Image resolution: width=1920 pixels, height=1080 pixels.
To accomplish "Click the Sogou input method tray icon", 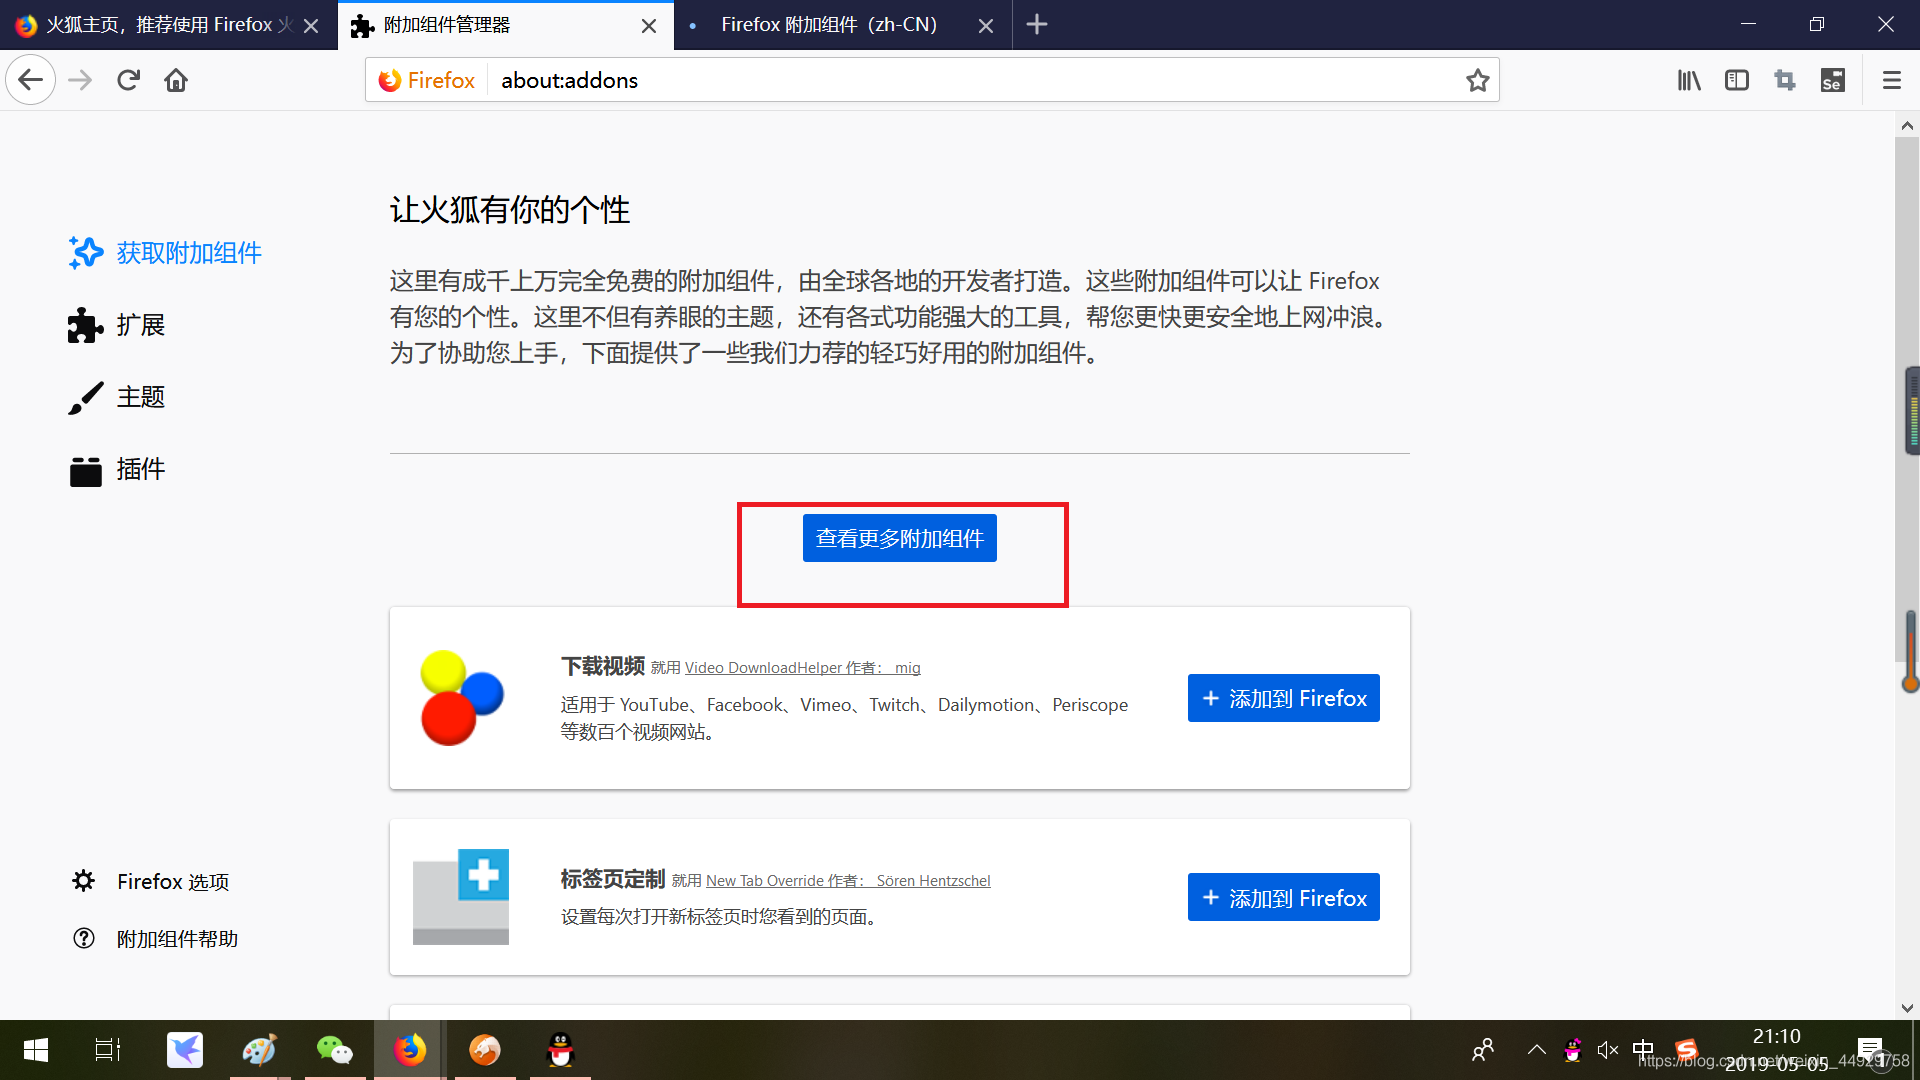I will 1687,1050.
